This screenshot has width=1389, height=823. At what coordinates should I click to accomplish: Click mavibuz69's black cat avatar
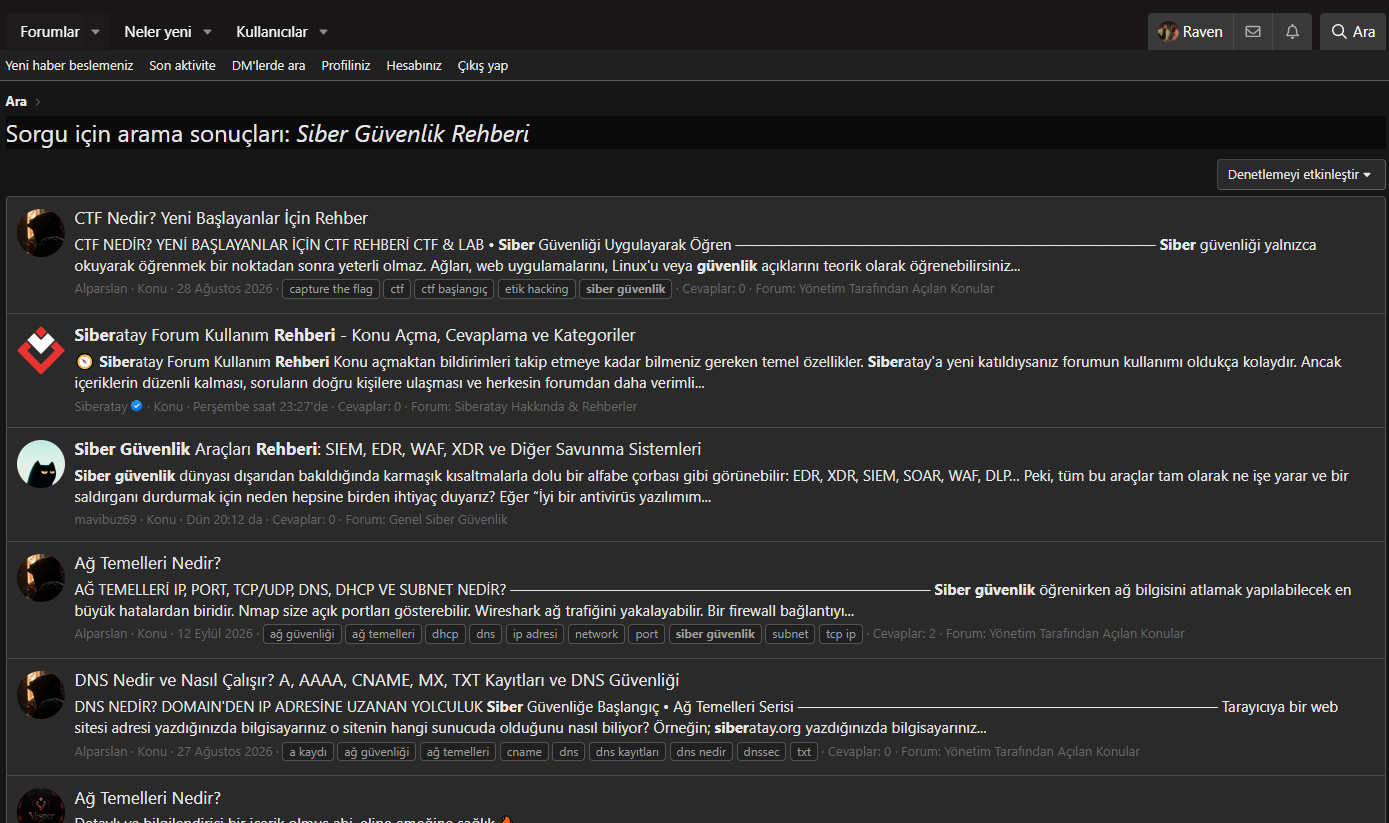click(41, 464)
